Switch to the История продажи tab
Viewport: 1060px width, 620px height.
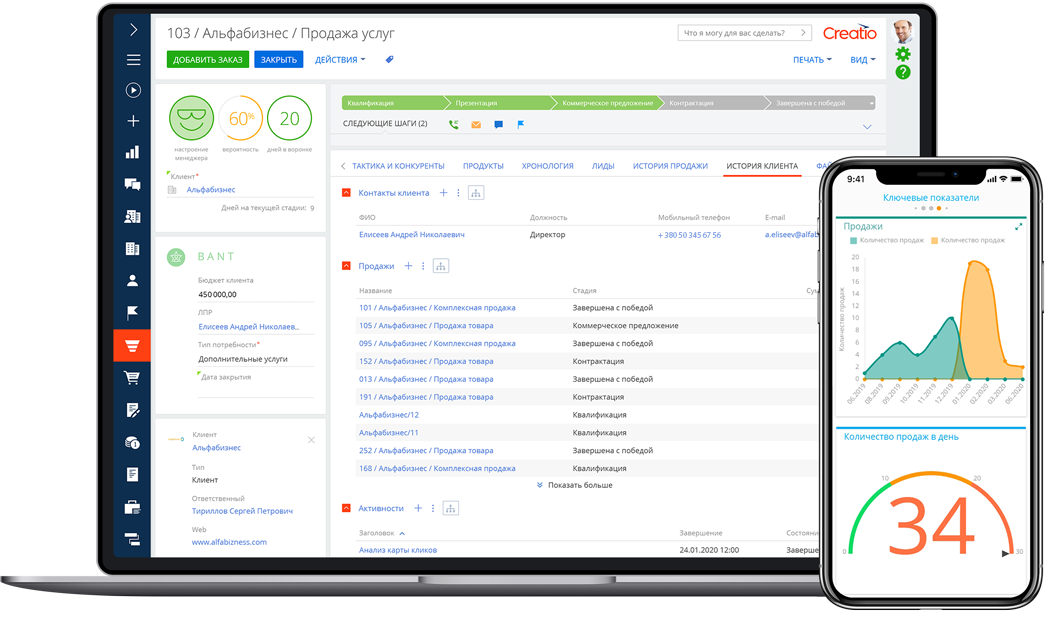tap(669, 166)
